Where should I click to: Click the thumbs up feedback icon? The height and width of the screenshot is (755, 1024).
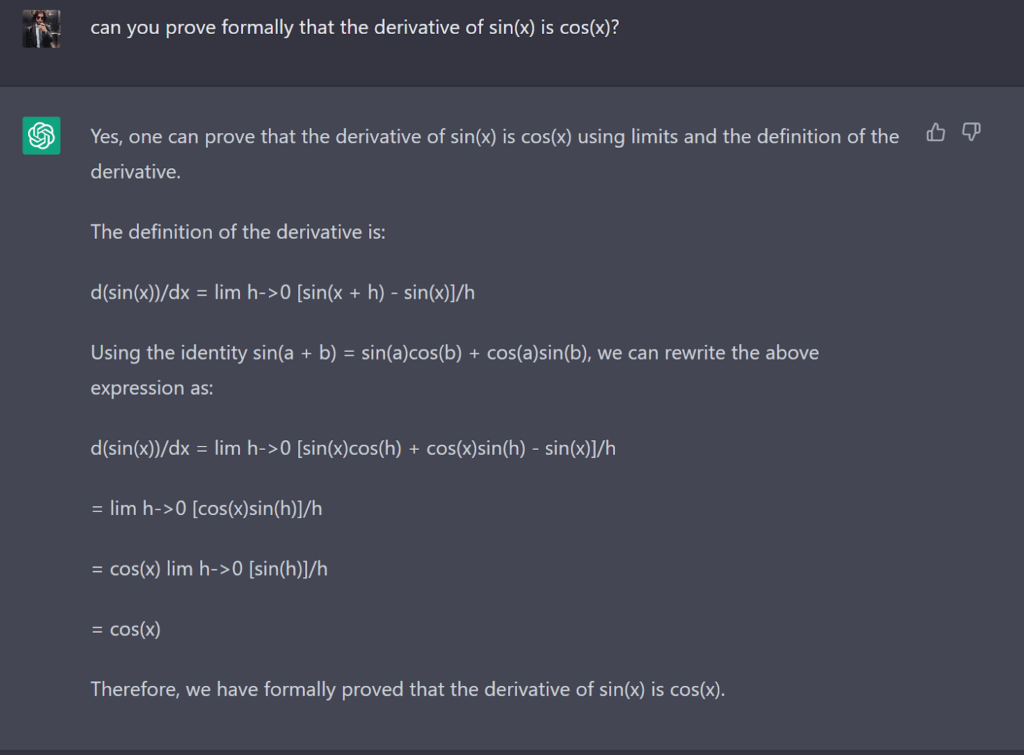pos(935,133)
